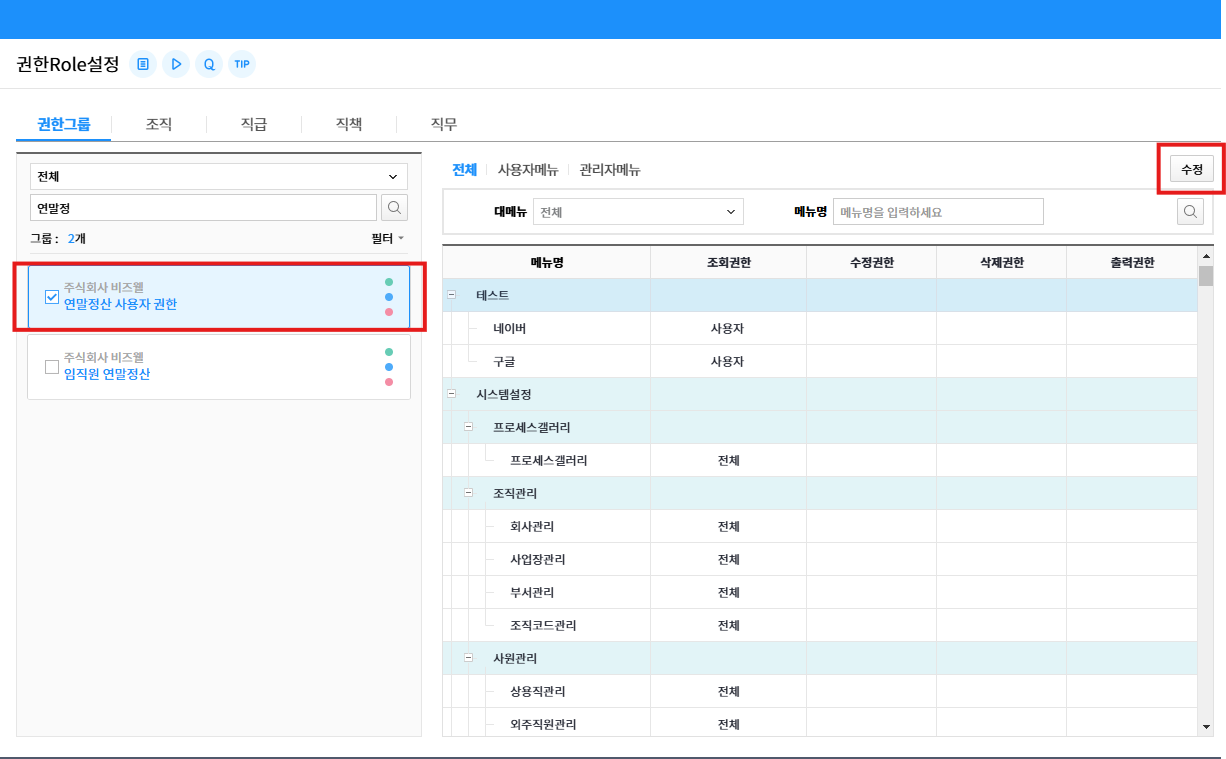
Task: Click search icon next to 연말정 group field
Action: click(394, 207)
